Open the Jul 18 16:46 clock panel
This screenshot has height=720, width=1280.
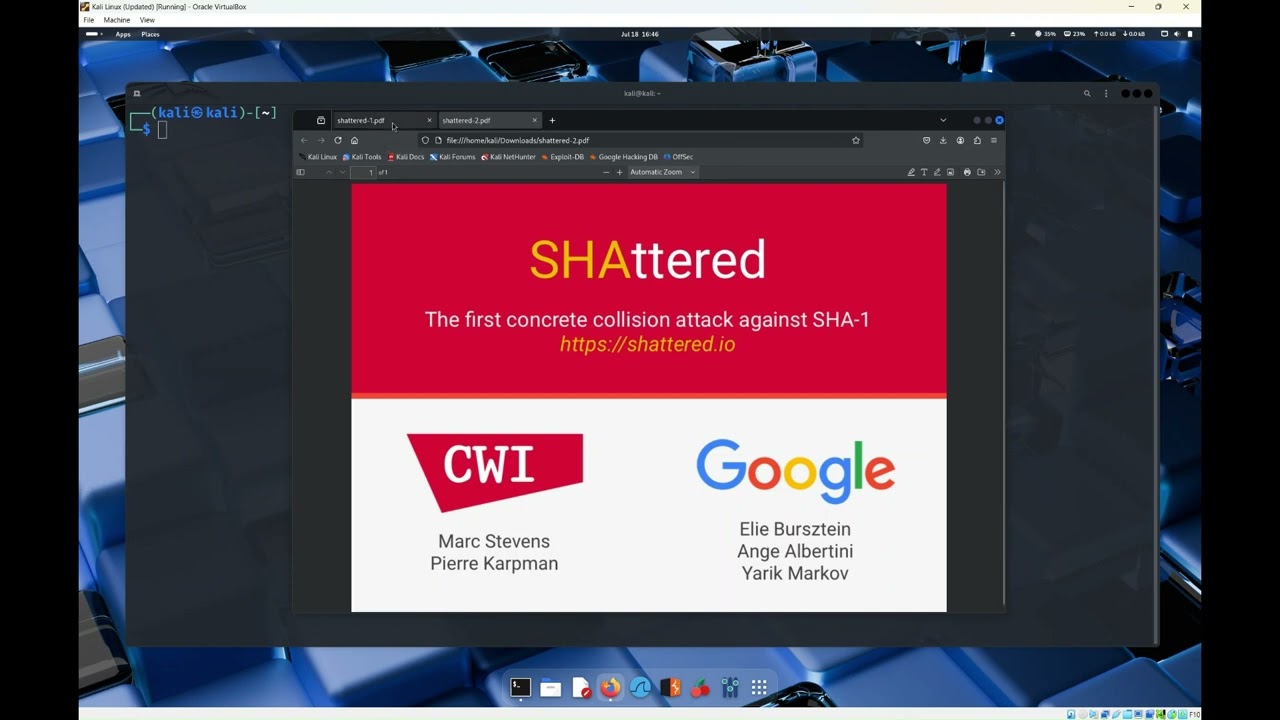pos(640,34)
